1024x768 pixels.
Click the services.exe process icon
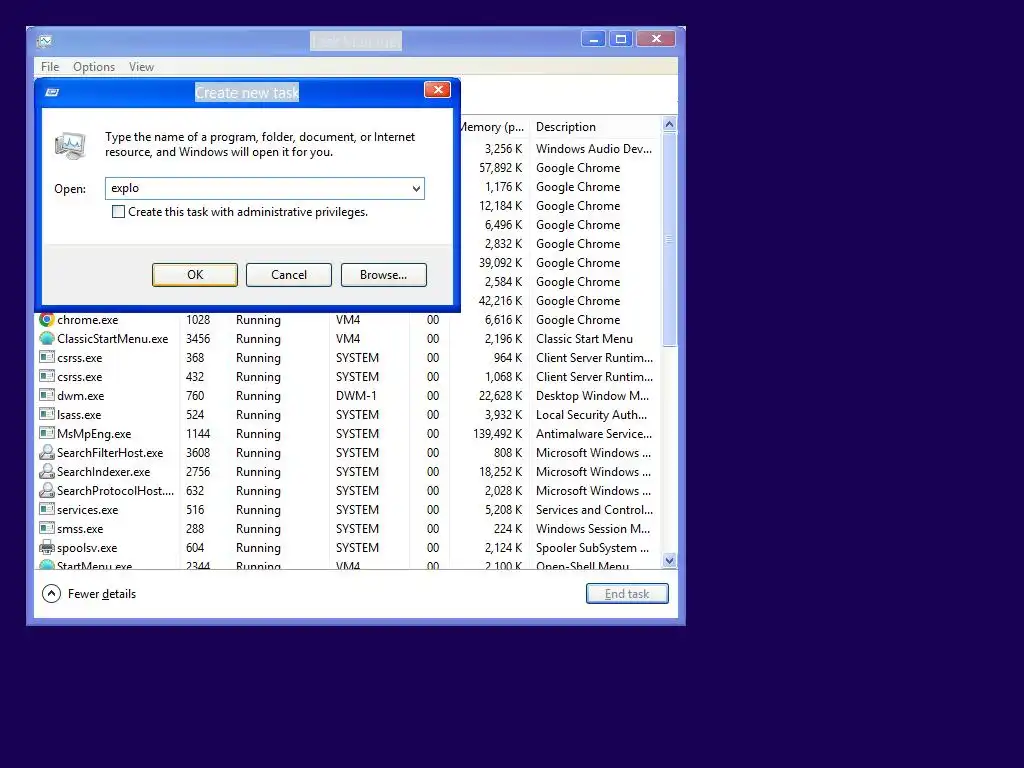click(x=46, y=509)
